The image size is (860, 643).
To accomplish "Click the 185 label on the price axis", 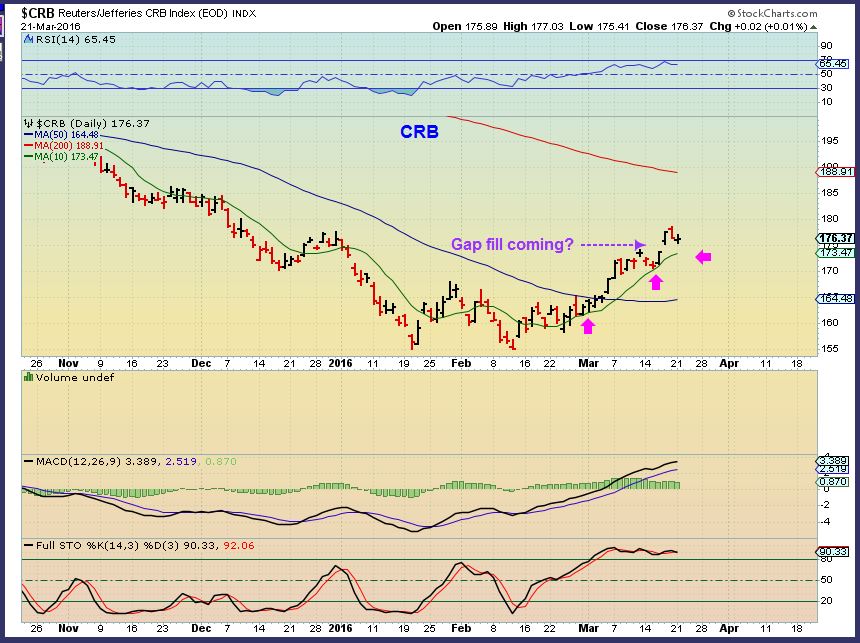I will pos(830,193).
